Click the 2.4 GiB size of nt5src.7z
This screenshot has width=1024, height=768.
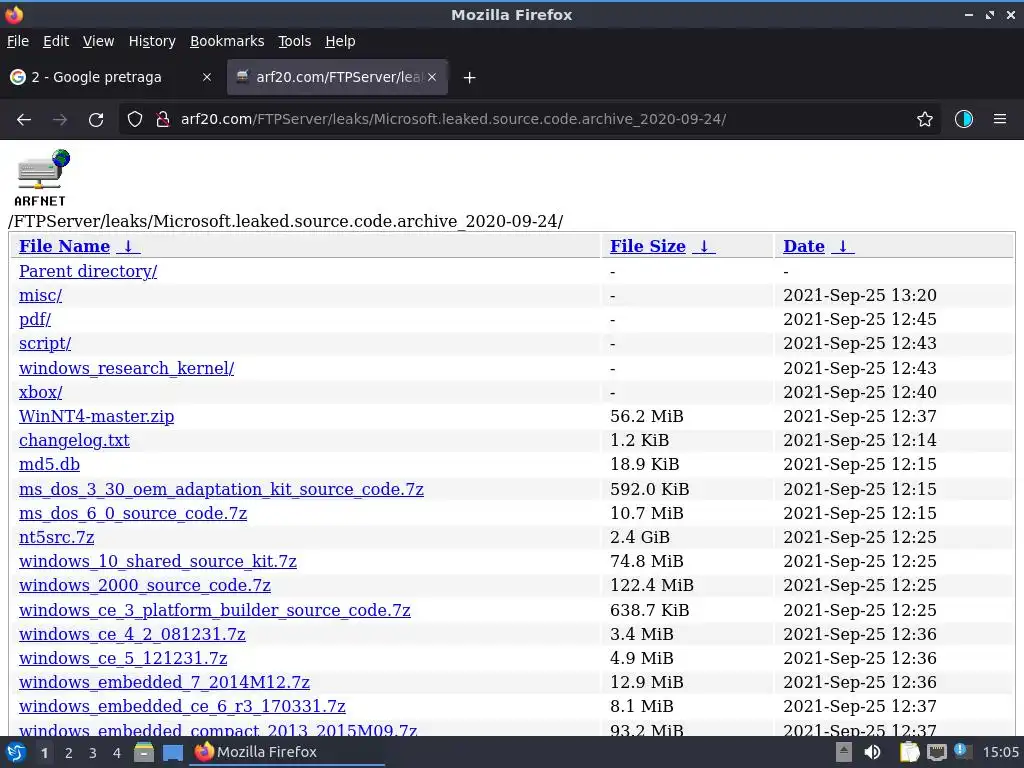tap(640, 537)
